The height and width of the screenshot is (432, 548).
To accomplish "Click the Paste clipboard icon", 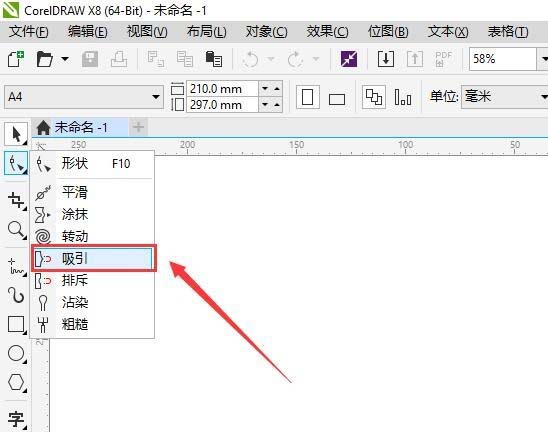I will [214, 59].
